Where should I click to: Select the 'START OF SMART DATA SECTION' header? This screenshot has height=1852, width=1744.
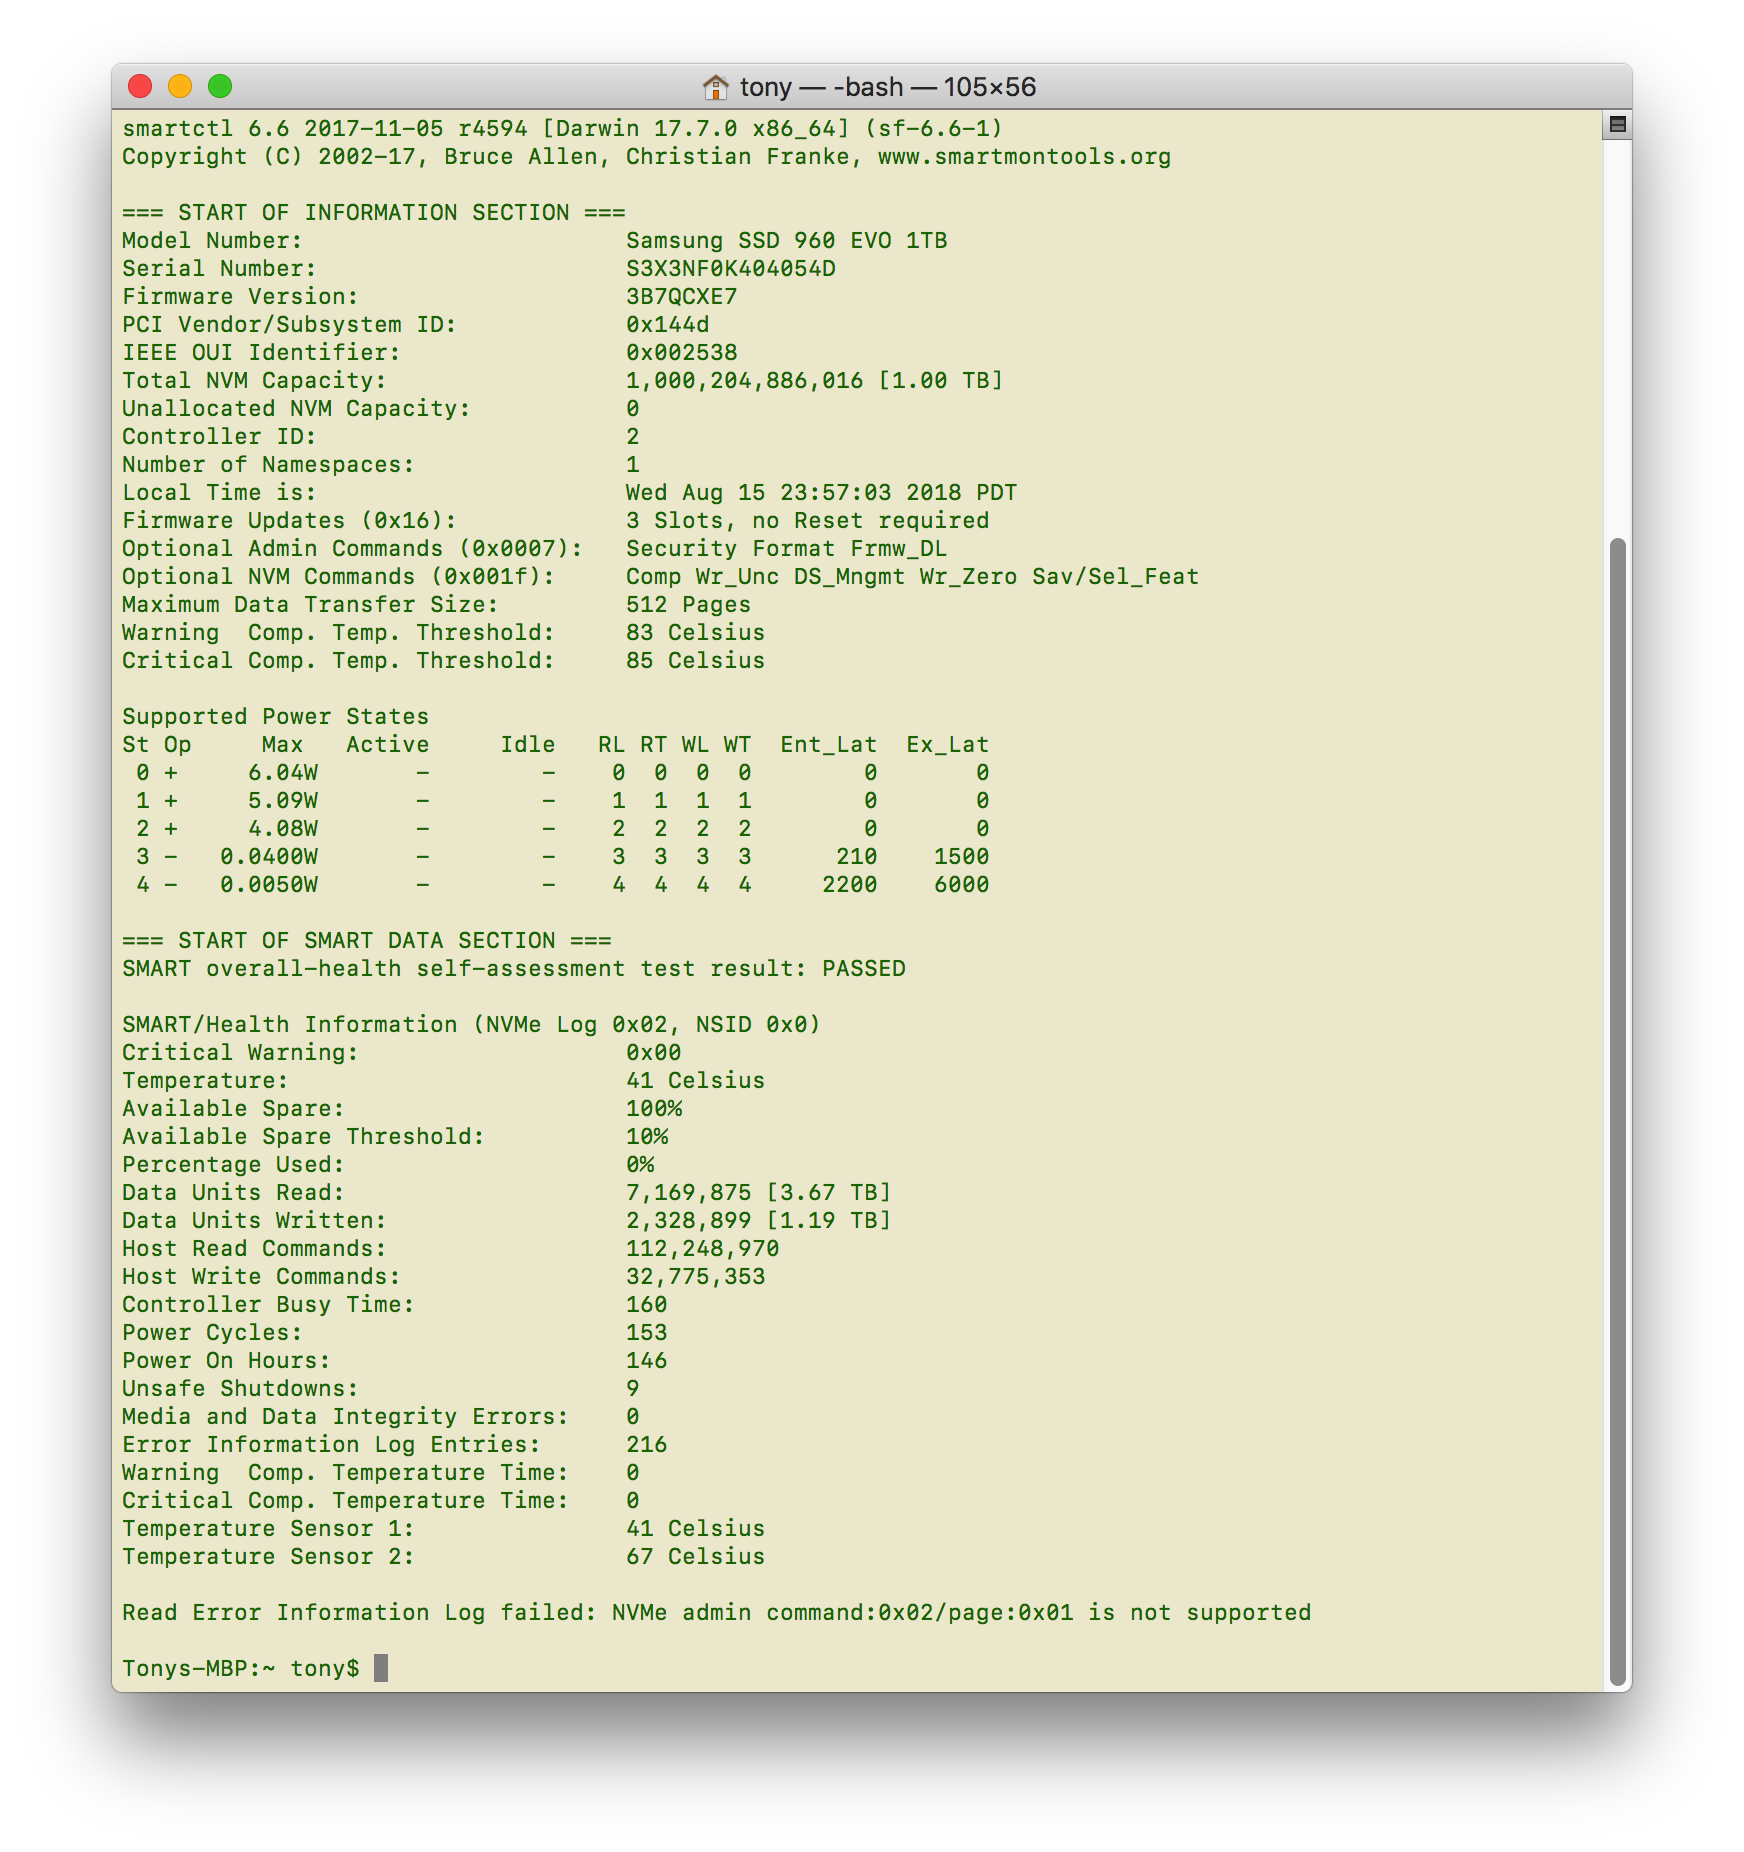(367, 941)
